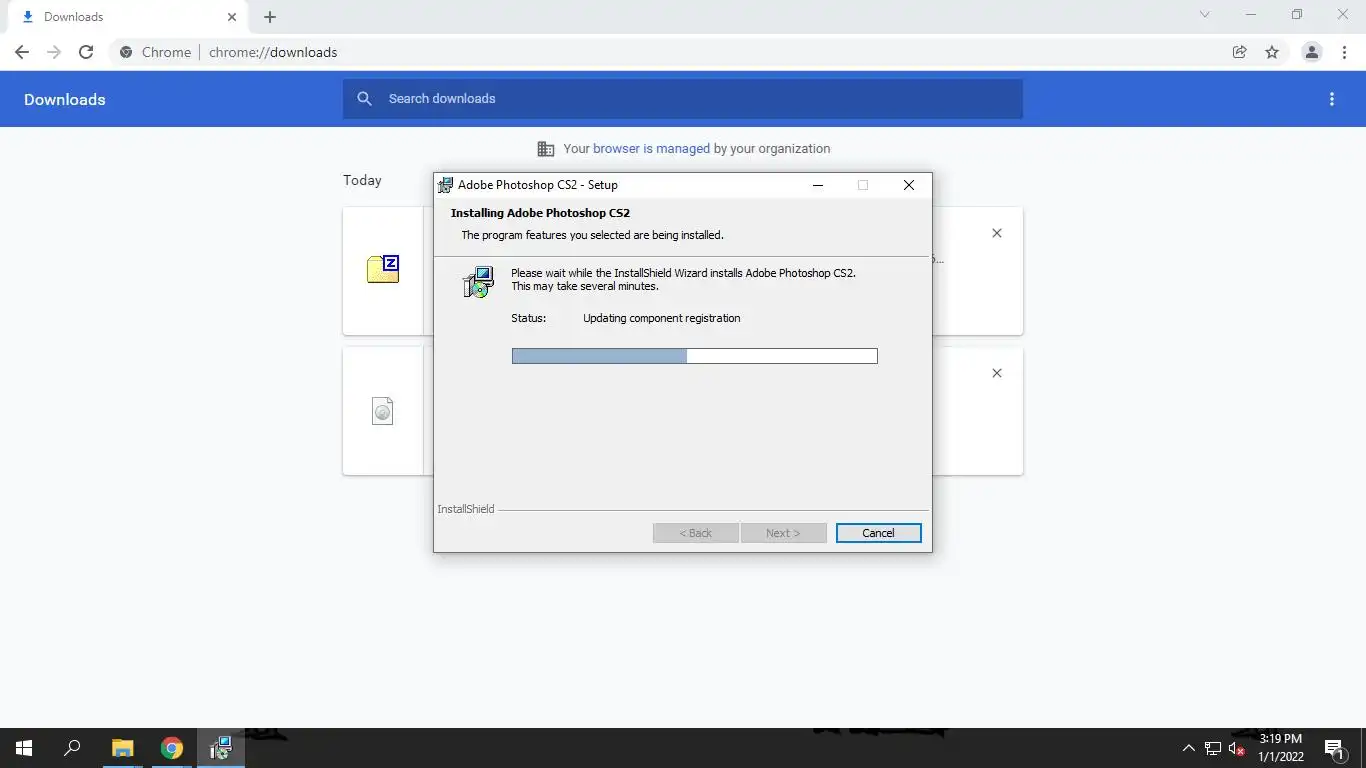Cancel the Photoshop CS2 installation
The image size is (1366, 768).
point(878,533)
